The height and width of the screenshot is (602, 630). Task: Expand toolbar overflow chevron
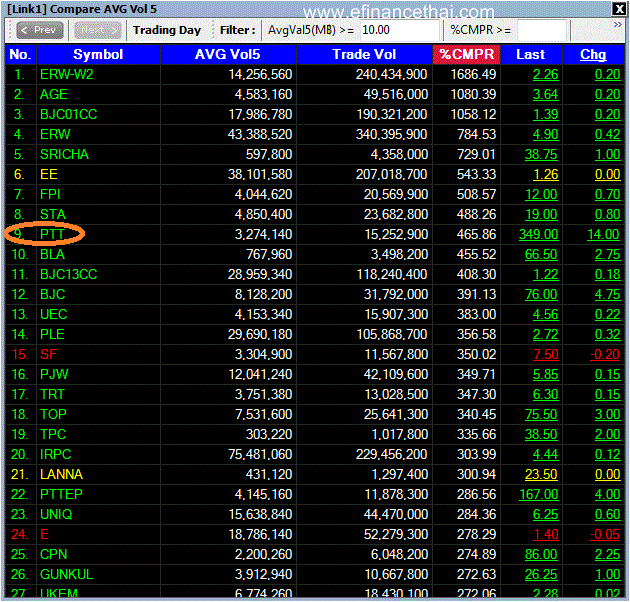coord(618,25)
